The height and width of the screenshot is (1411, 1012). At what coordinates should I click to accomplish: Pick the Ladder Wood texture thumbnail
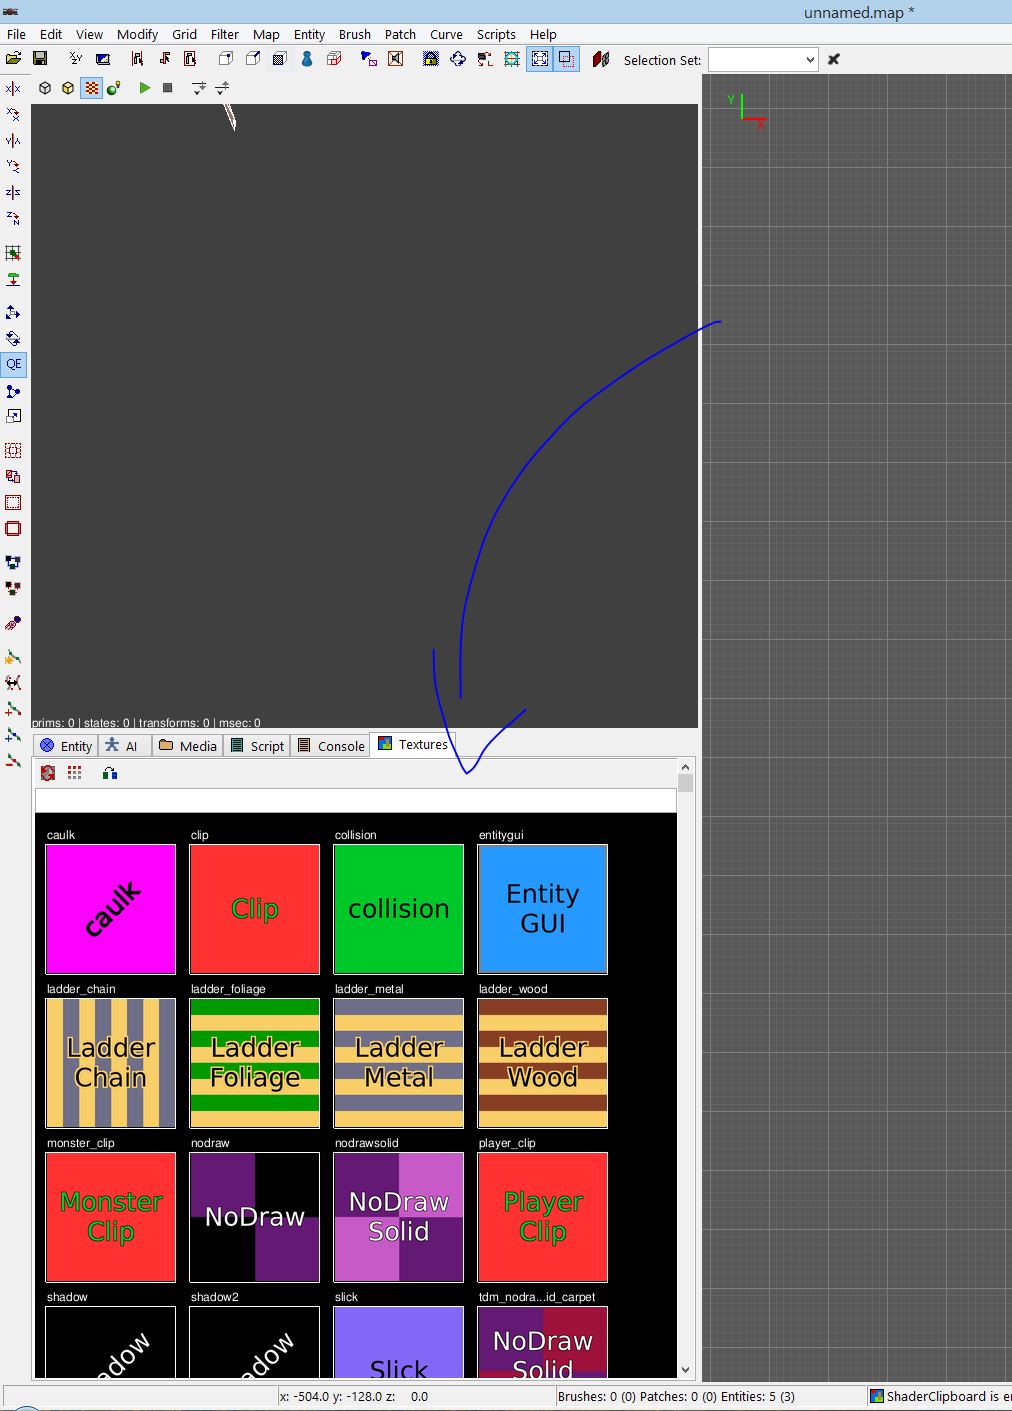pyautogui.click(x=543, y=1063)
